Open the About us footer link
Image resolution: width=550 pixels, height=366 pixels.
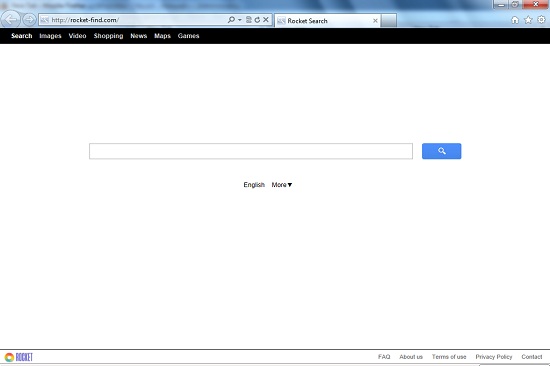[x=411, y=357]
